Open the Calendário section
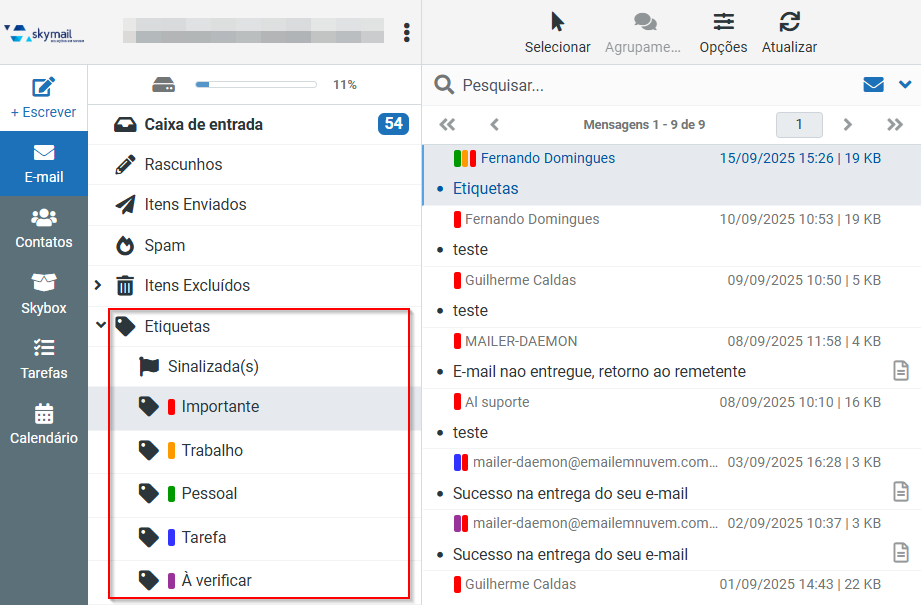Image resolution: width=921 pixels, height=605 pixels. (x=43, y=424)
